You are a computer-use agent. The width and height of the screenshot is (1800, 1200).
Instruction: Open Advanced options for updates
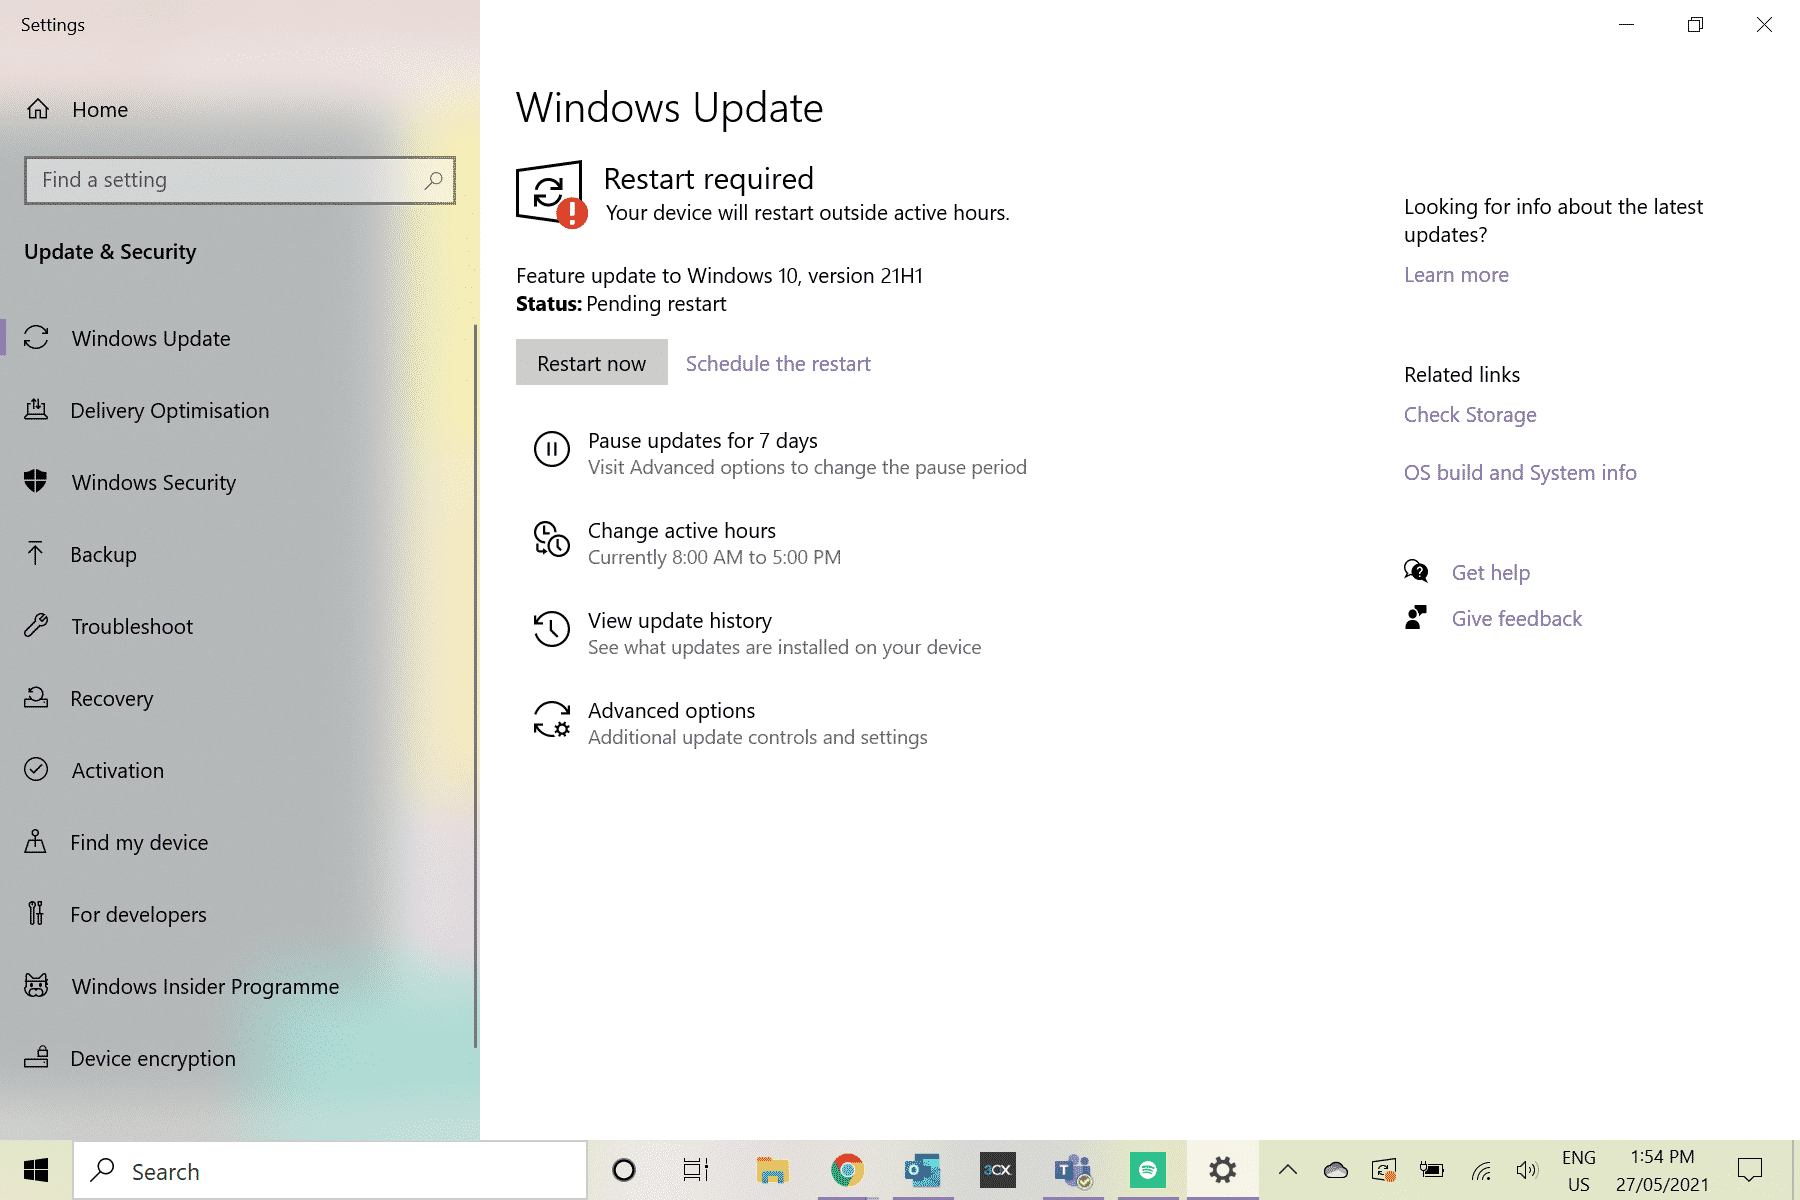[670, 710]
